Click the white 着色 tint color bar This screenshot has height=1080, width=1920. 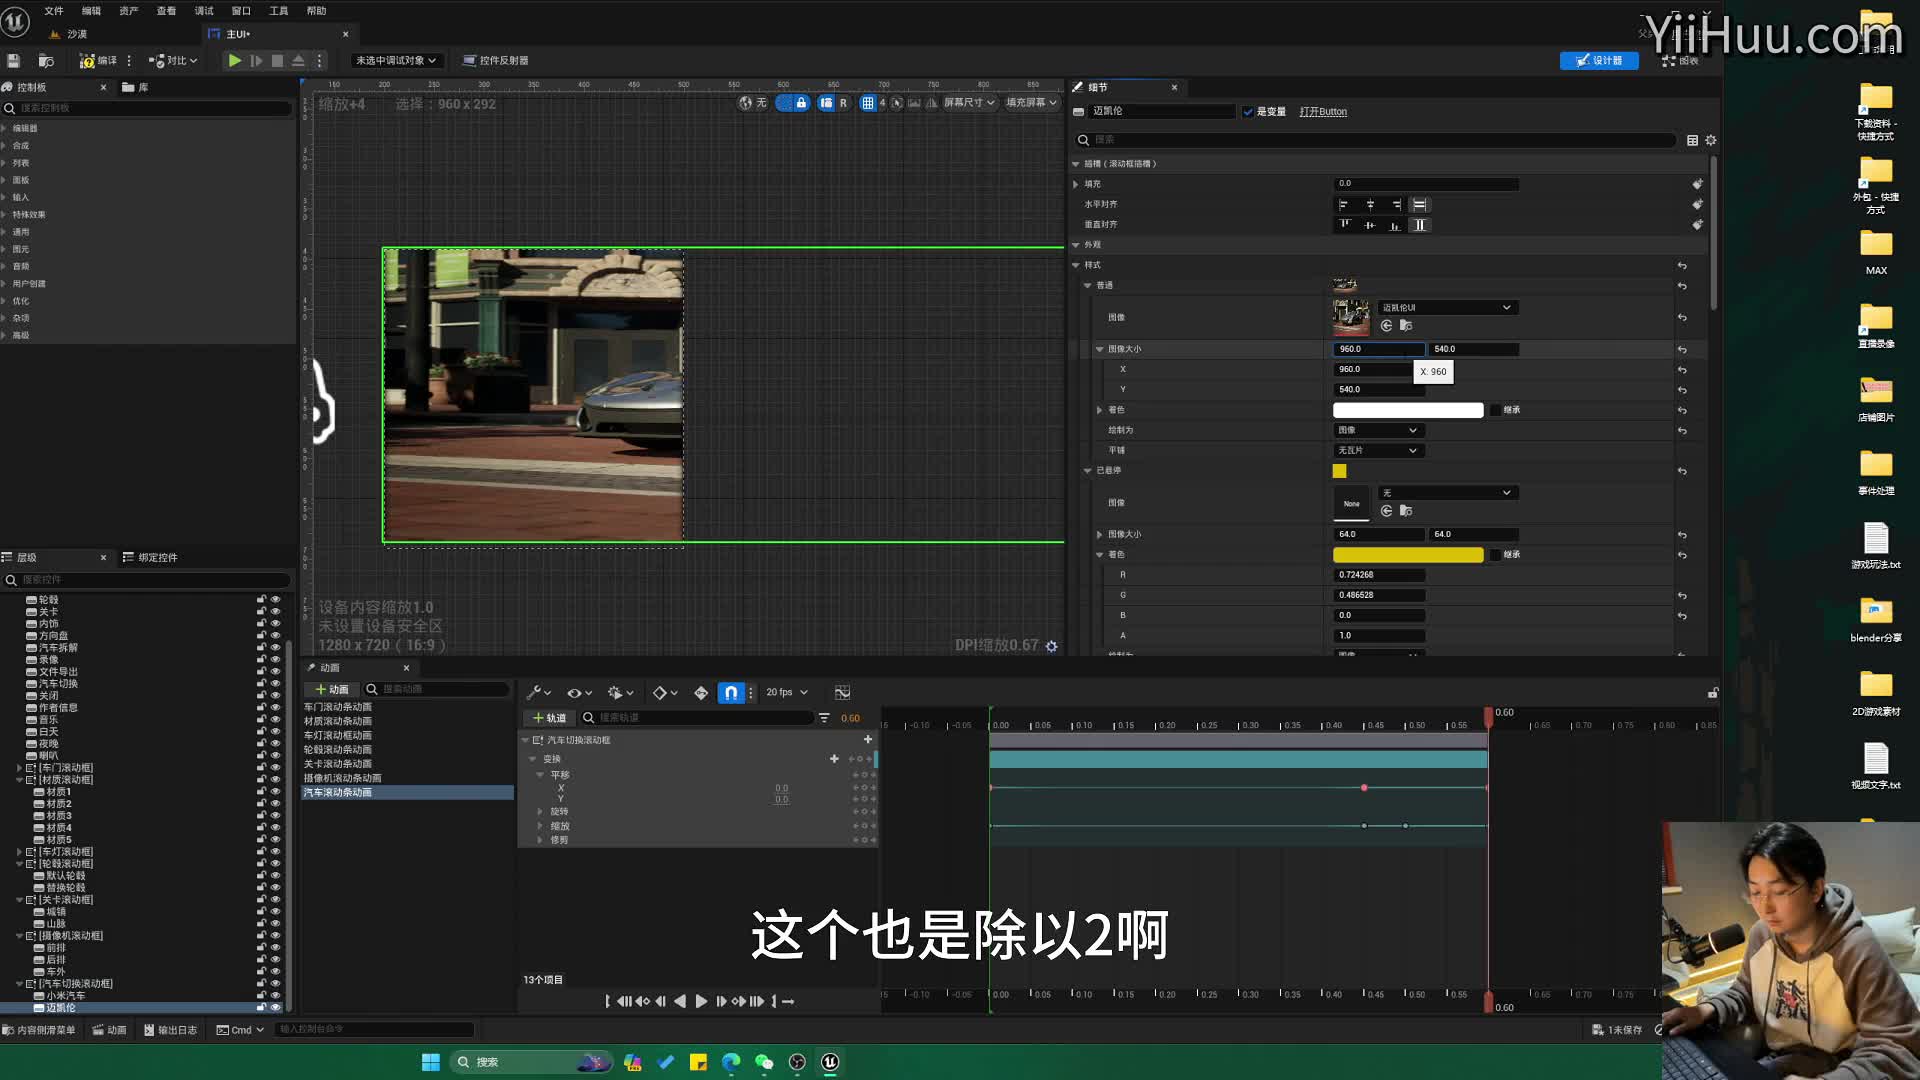pyautogui.click(x=1408, y=410)
